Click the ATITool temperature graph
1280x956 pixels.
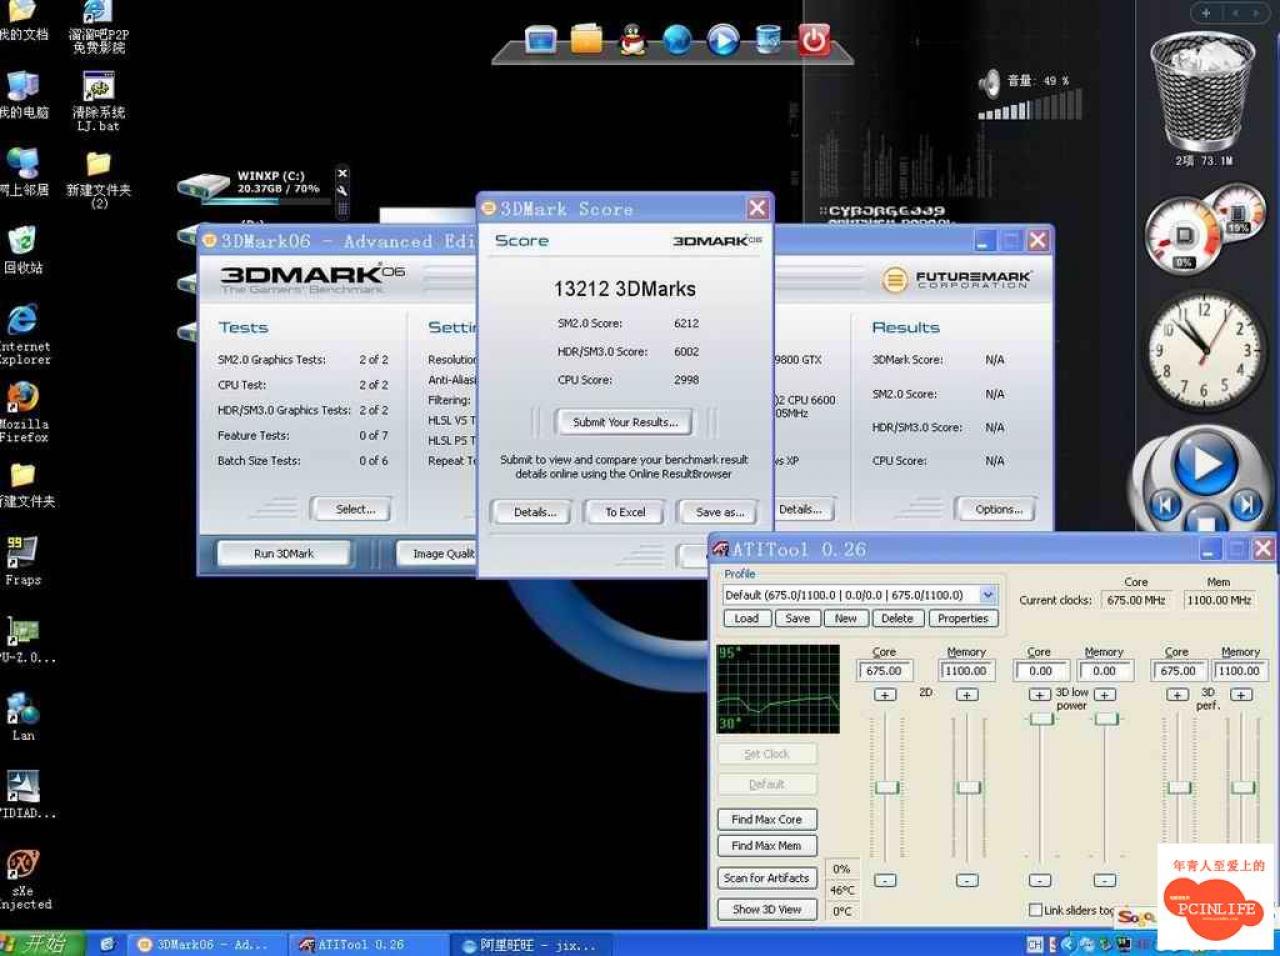coord(779,689)
